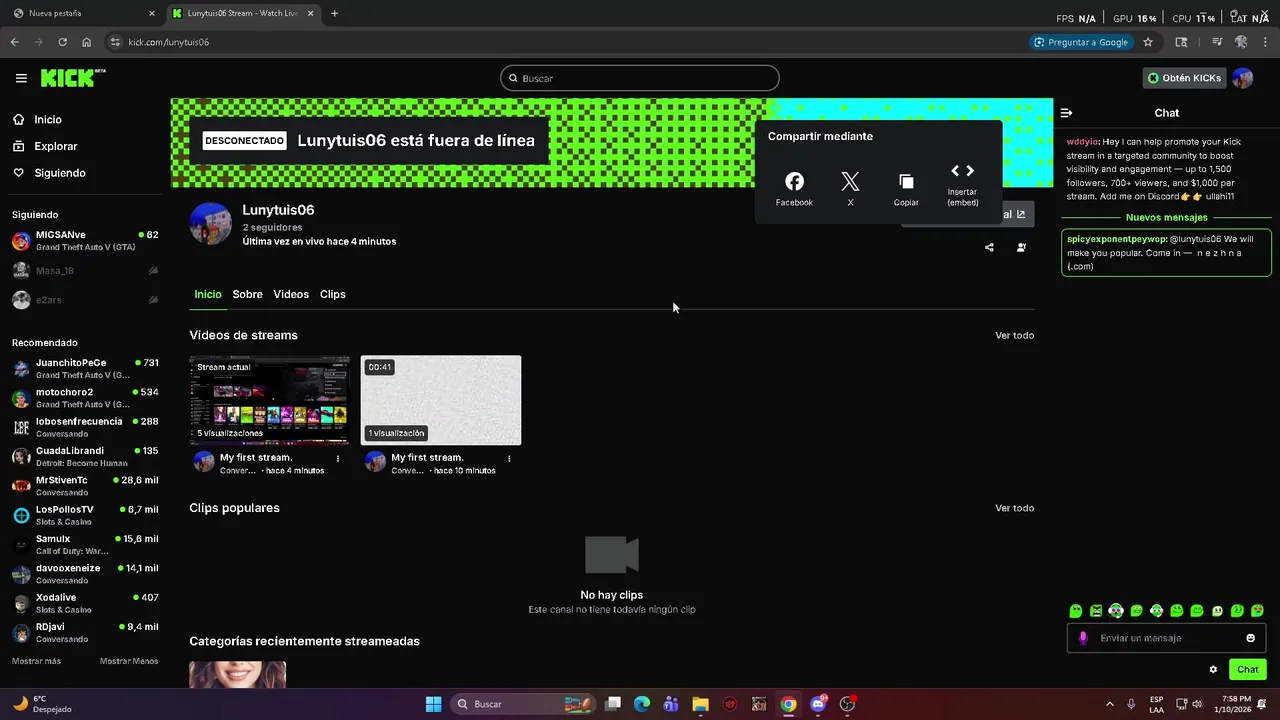Open the Chrome three-dot menu
The width and height of the screenshot is (1280, 720).
click(1265, 42)
